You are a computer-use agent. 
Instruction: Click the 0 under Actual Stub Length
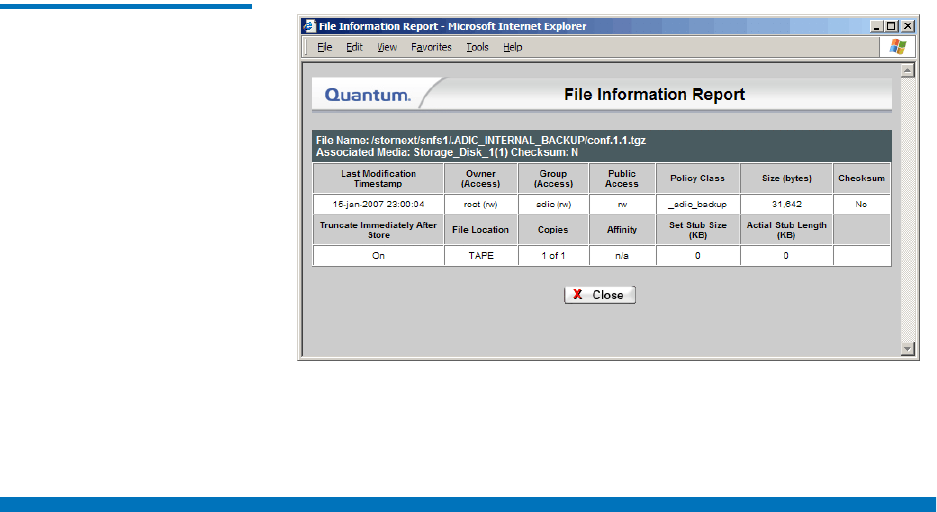786,256
